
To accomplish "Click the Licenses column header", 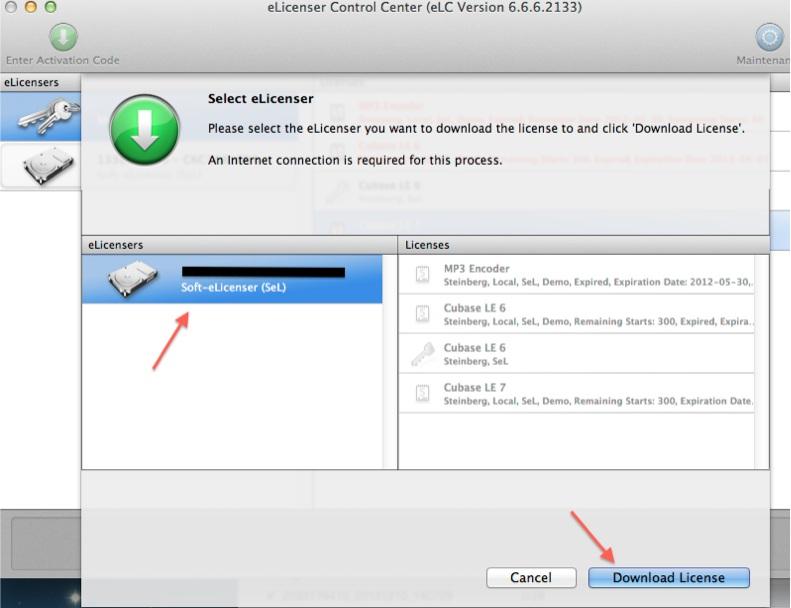I will point(584,245).
